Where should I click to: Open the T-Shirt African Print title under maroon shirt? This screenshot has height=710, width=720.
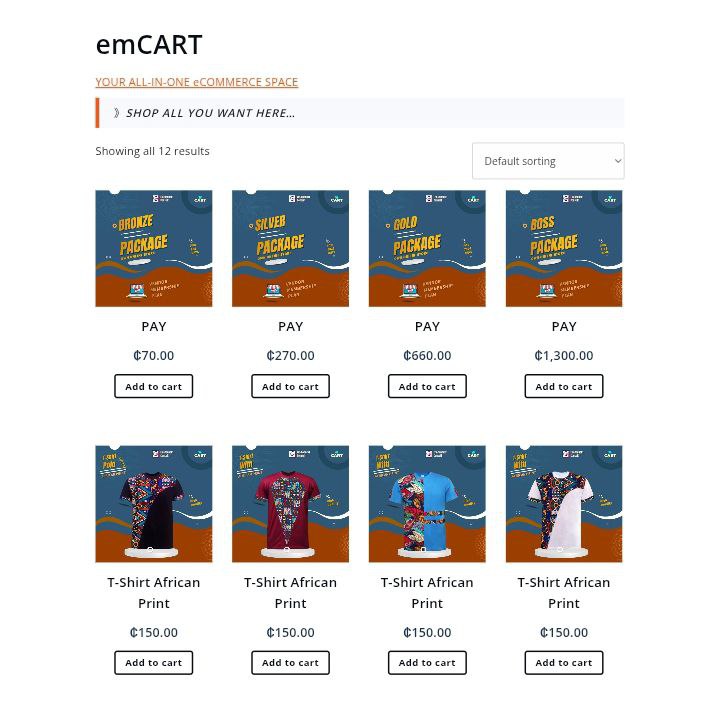(290, 592)
